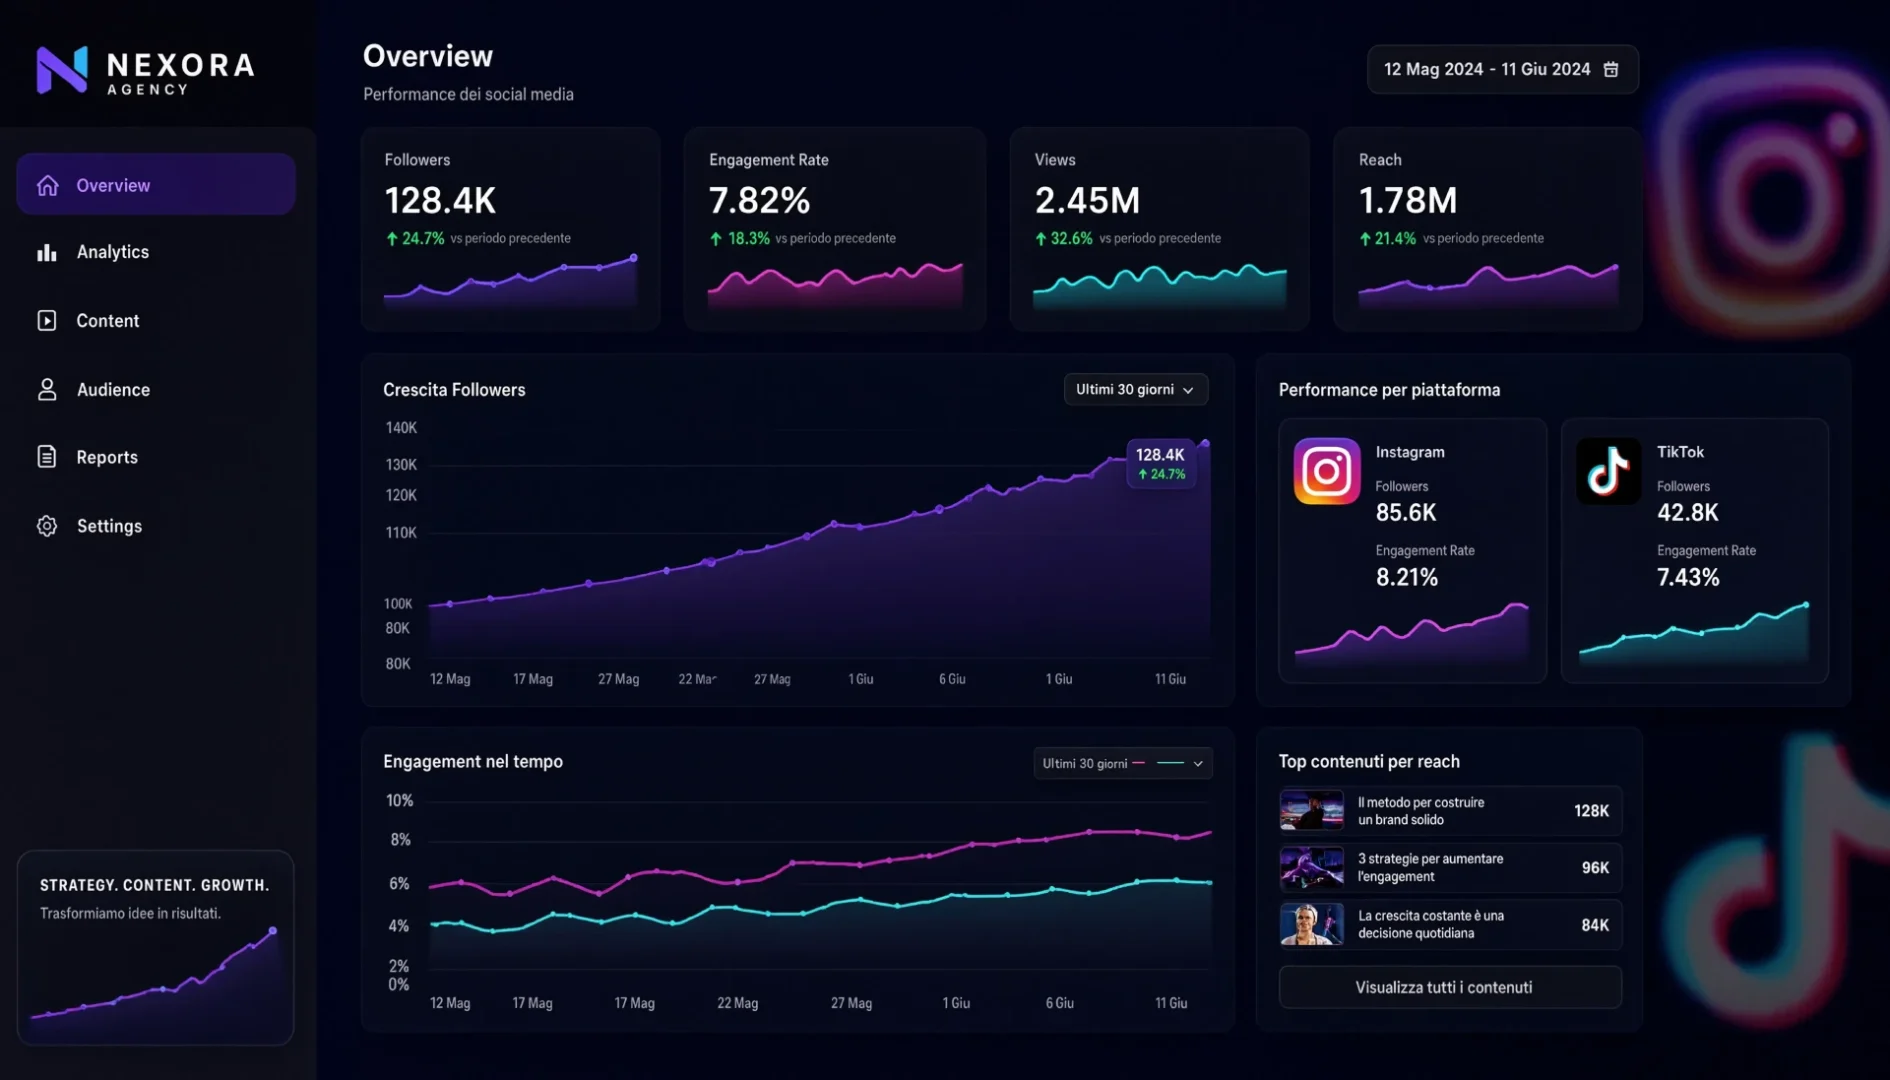Screen dimensions: 1890x1080
Task: Select the Instagram performance card
Action: tap(1412, 550)
